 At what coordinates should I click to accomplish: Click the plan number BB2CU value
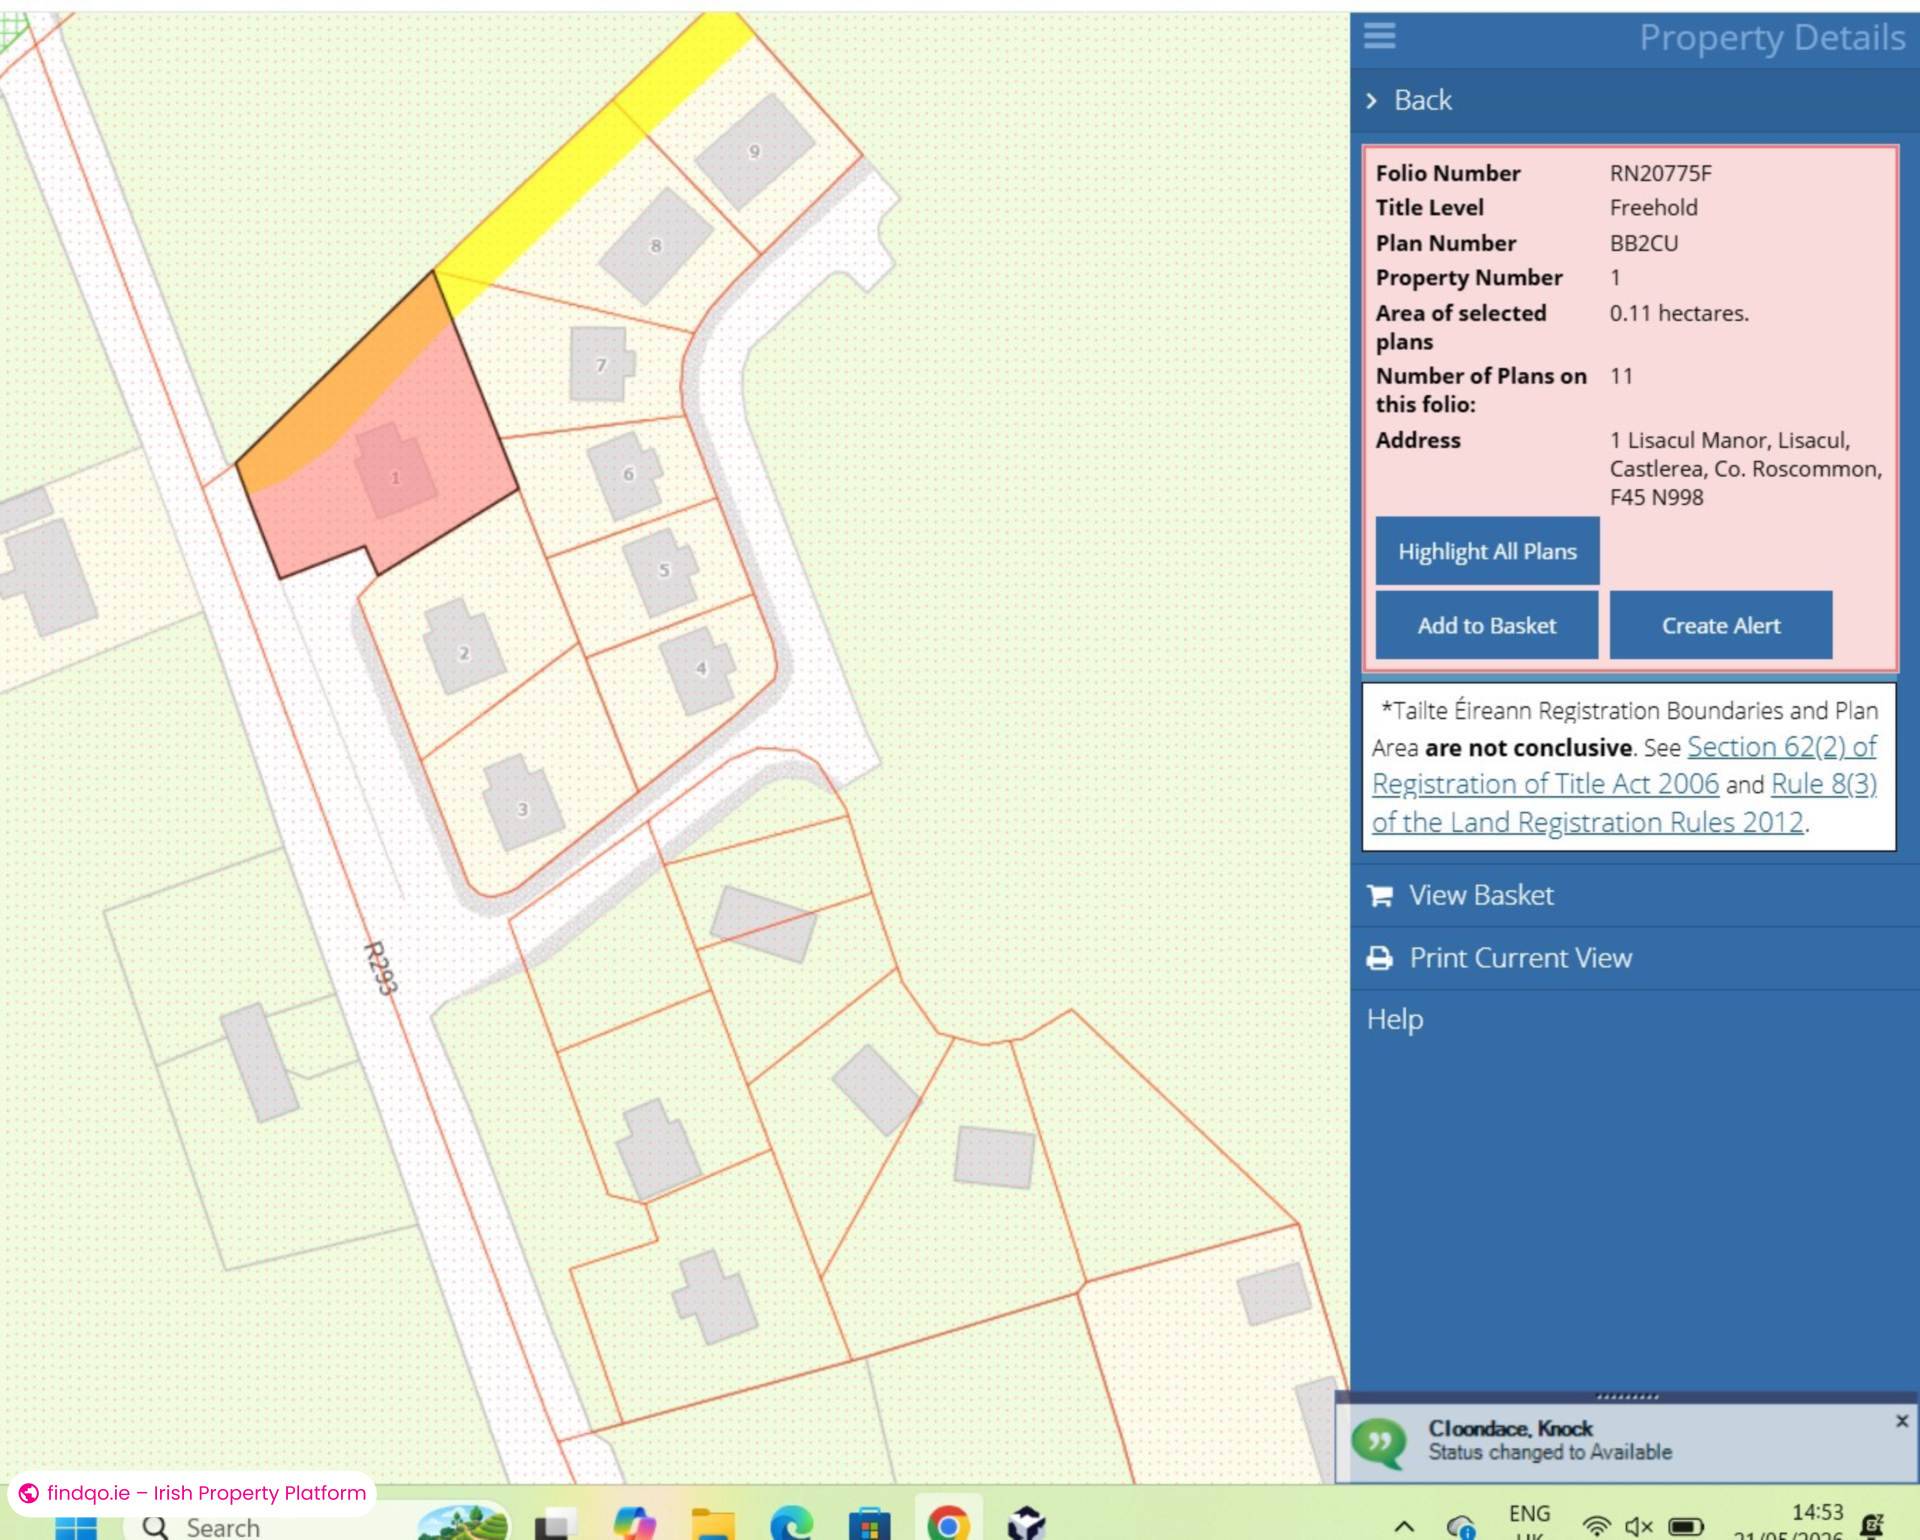tap(1643, 243)
